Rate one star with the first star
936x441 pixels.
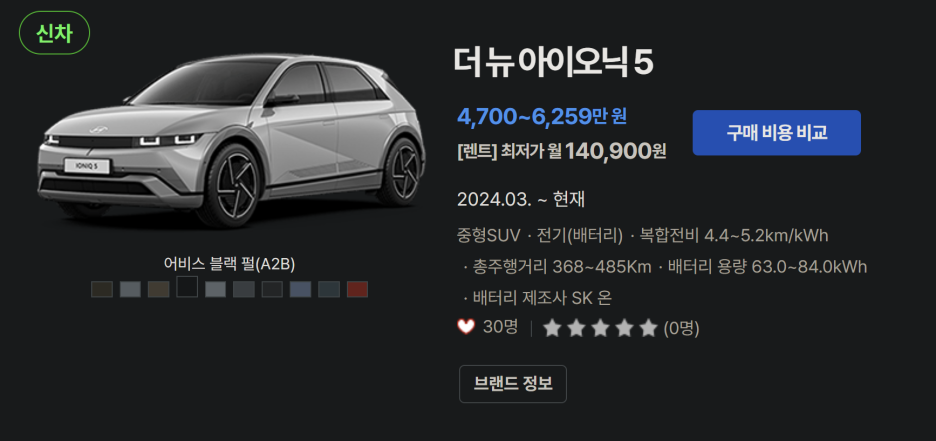(x=552, y=328)
